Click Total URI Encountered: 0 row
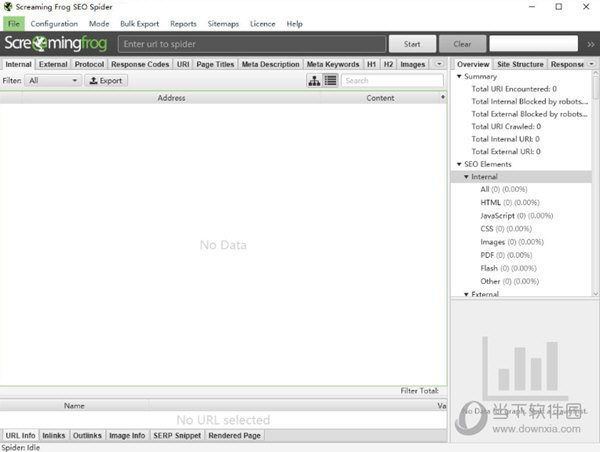The image size is (600, 452). click(x=514, y=89)
